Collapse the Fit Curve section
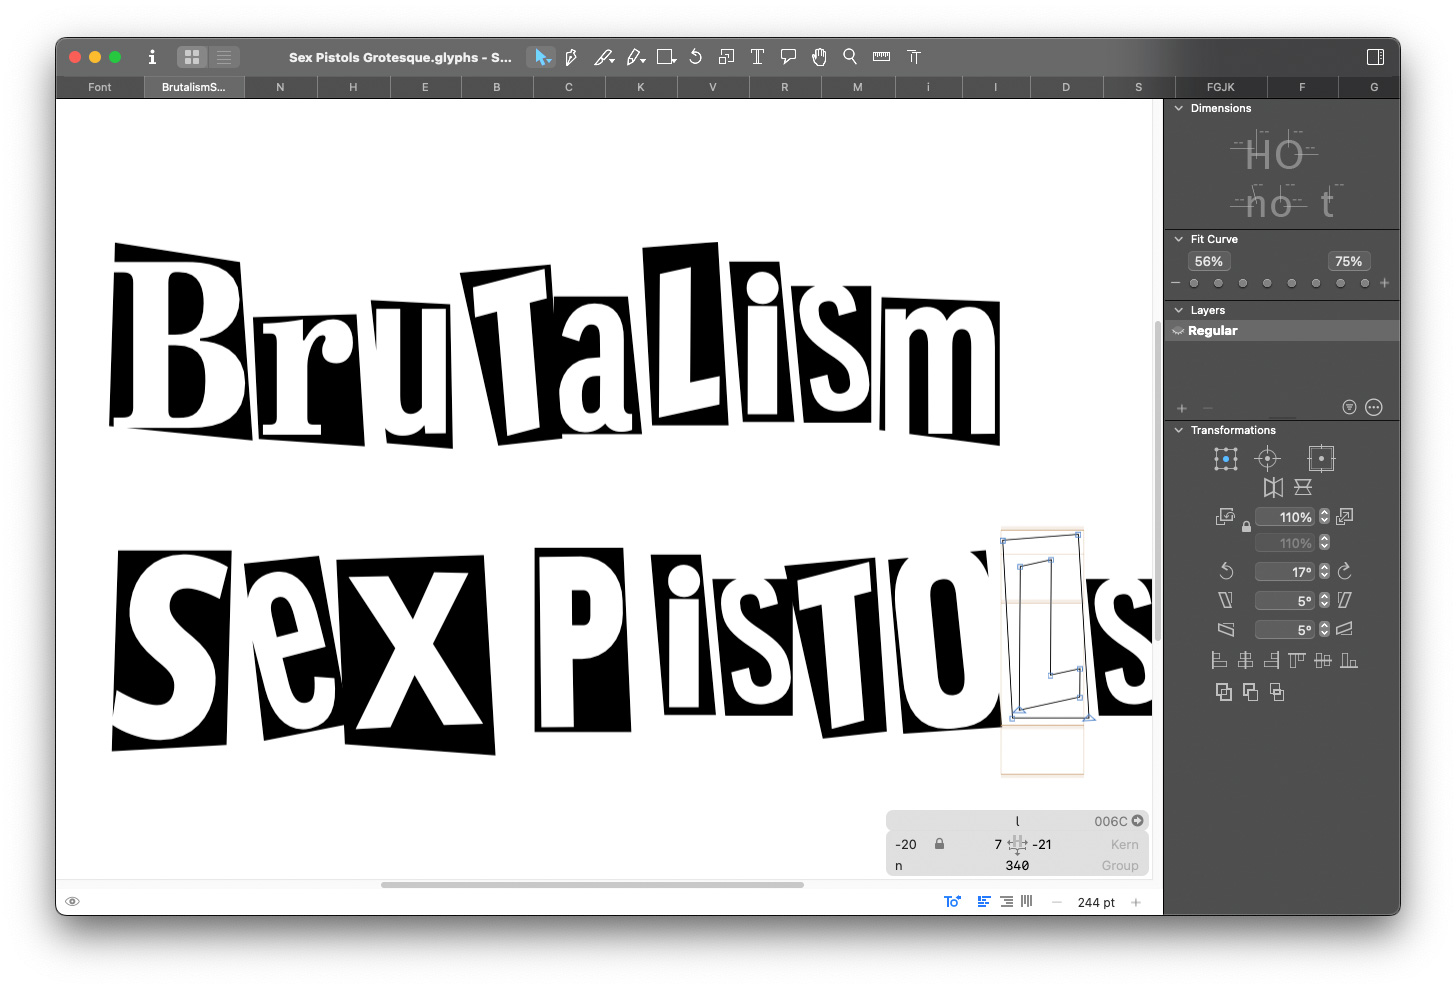This screenshot has height=989, width=1456. coord(1179,239)
